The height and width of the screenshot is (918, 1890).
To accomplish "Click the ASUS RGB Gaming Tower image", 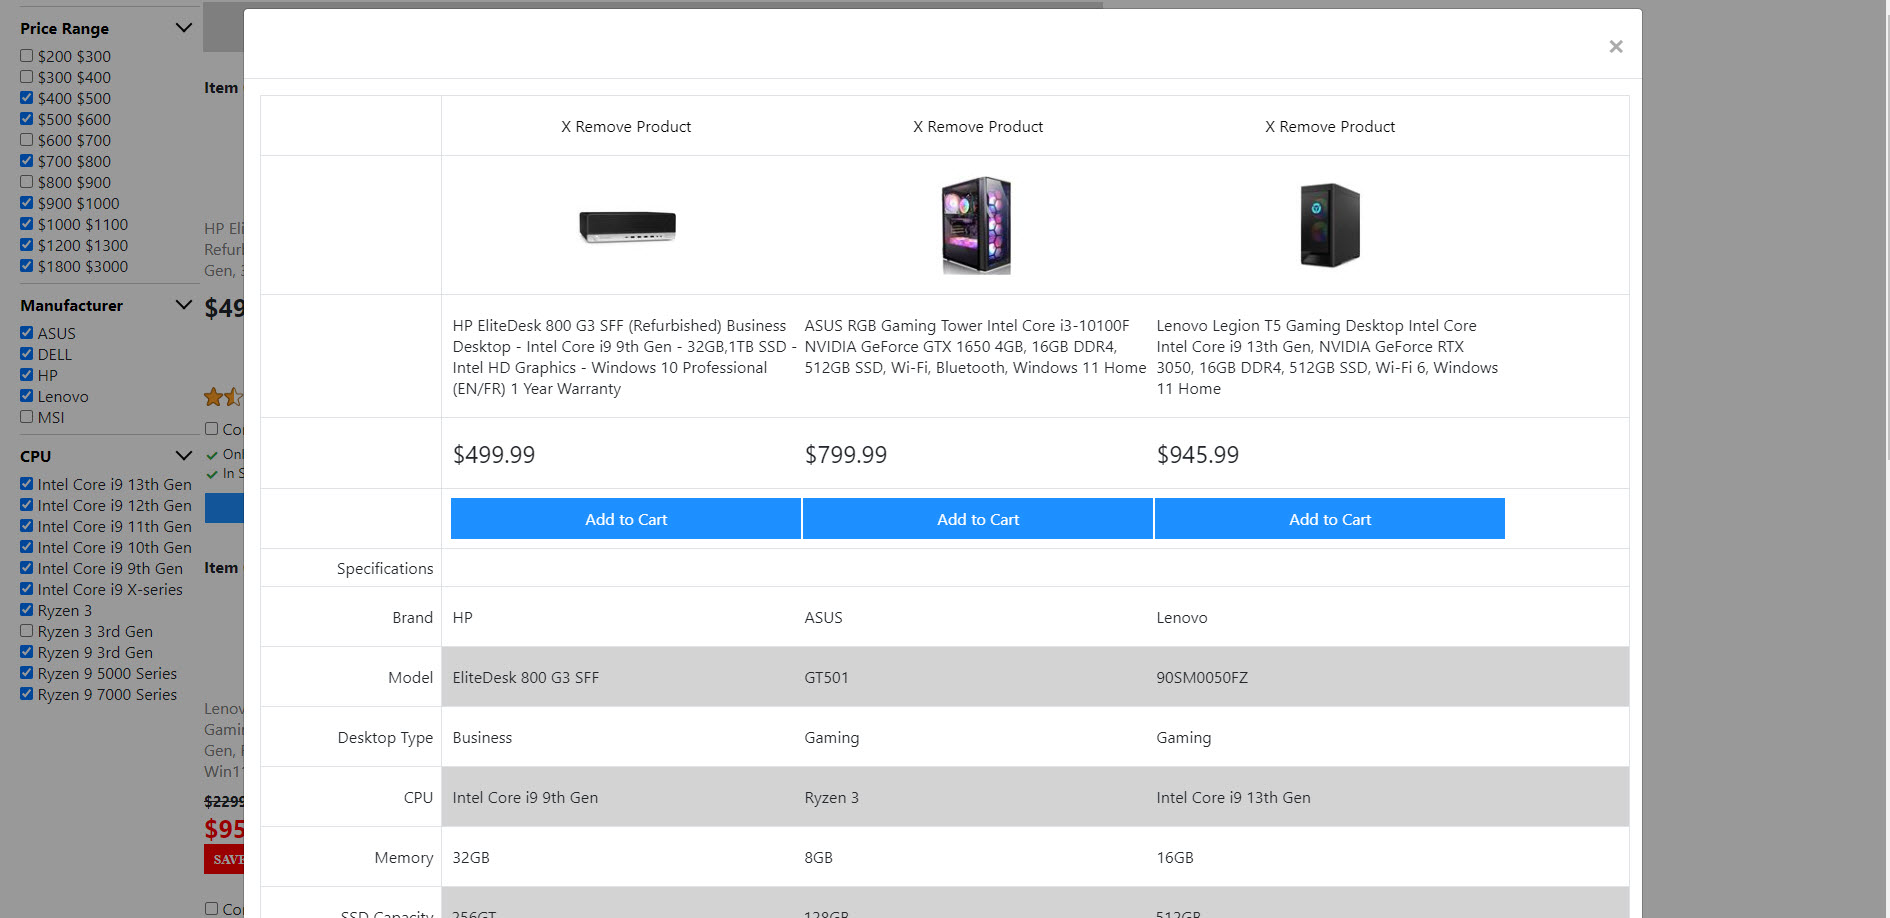I will [x=977, y=226].
